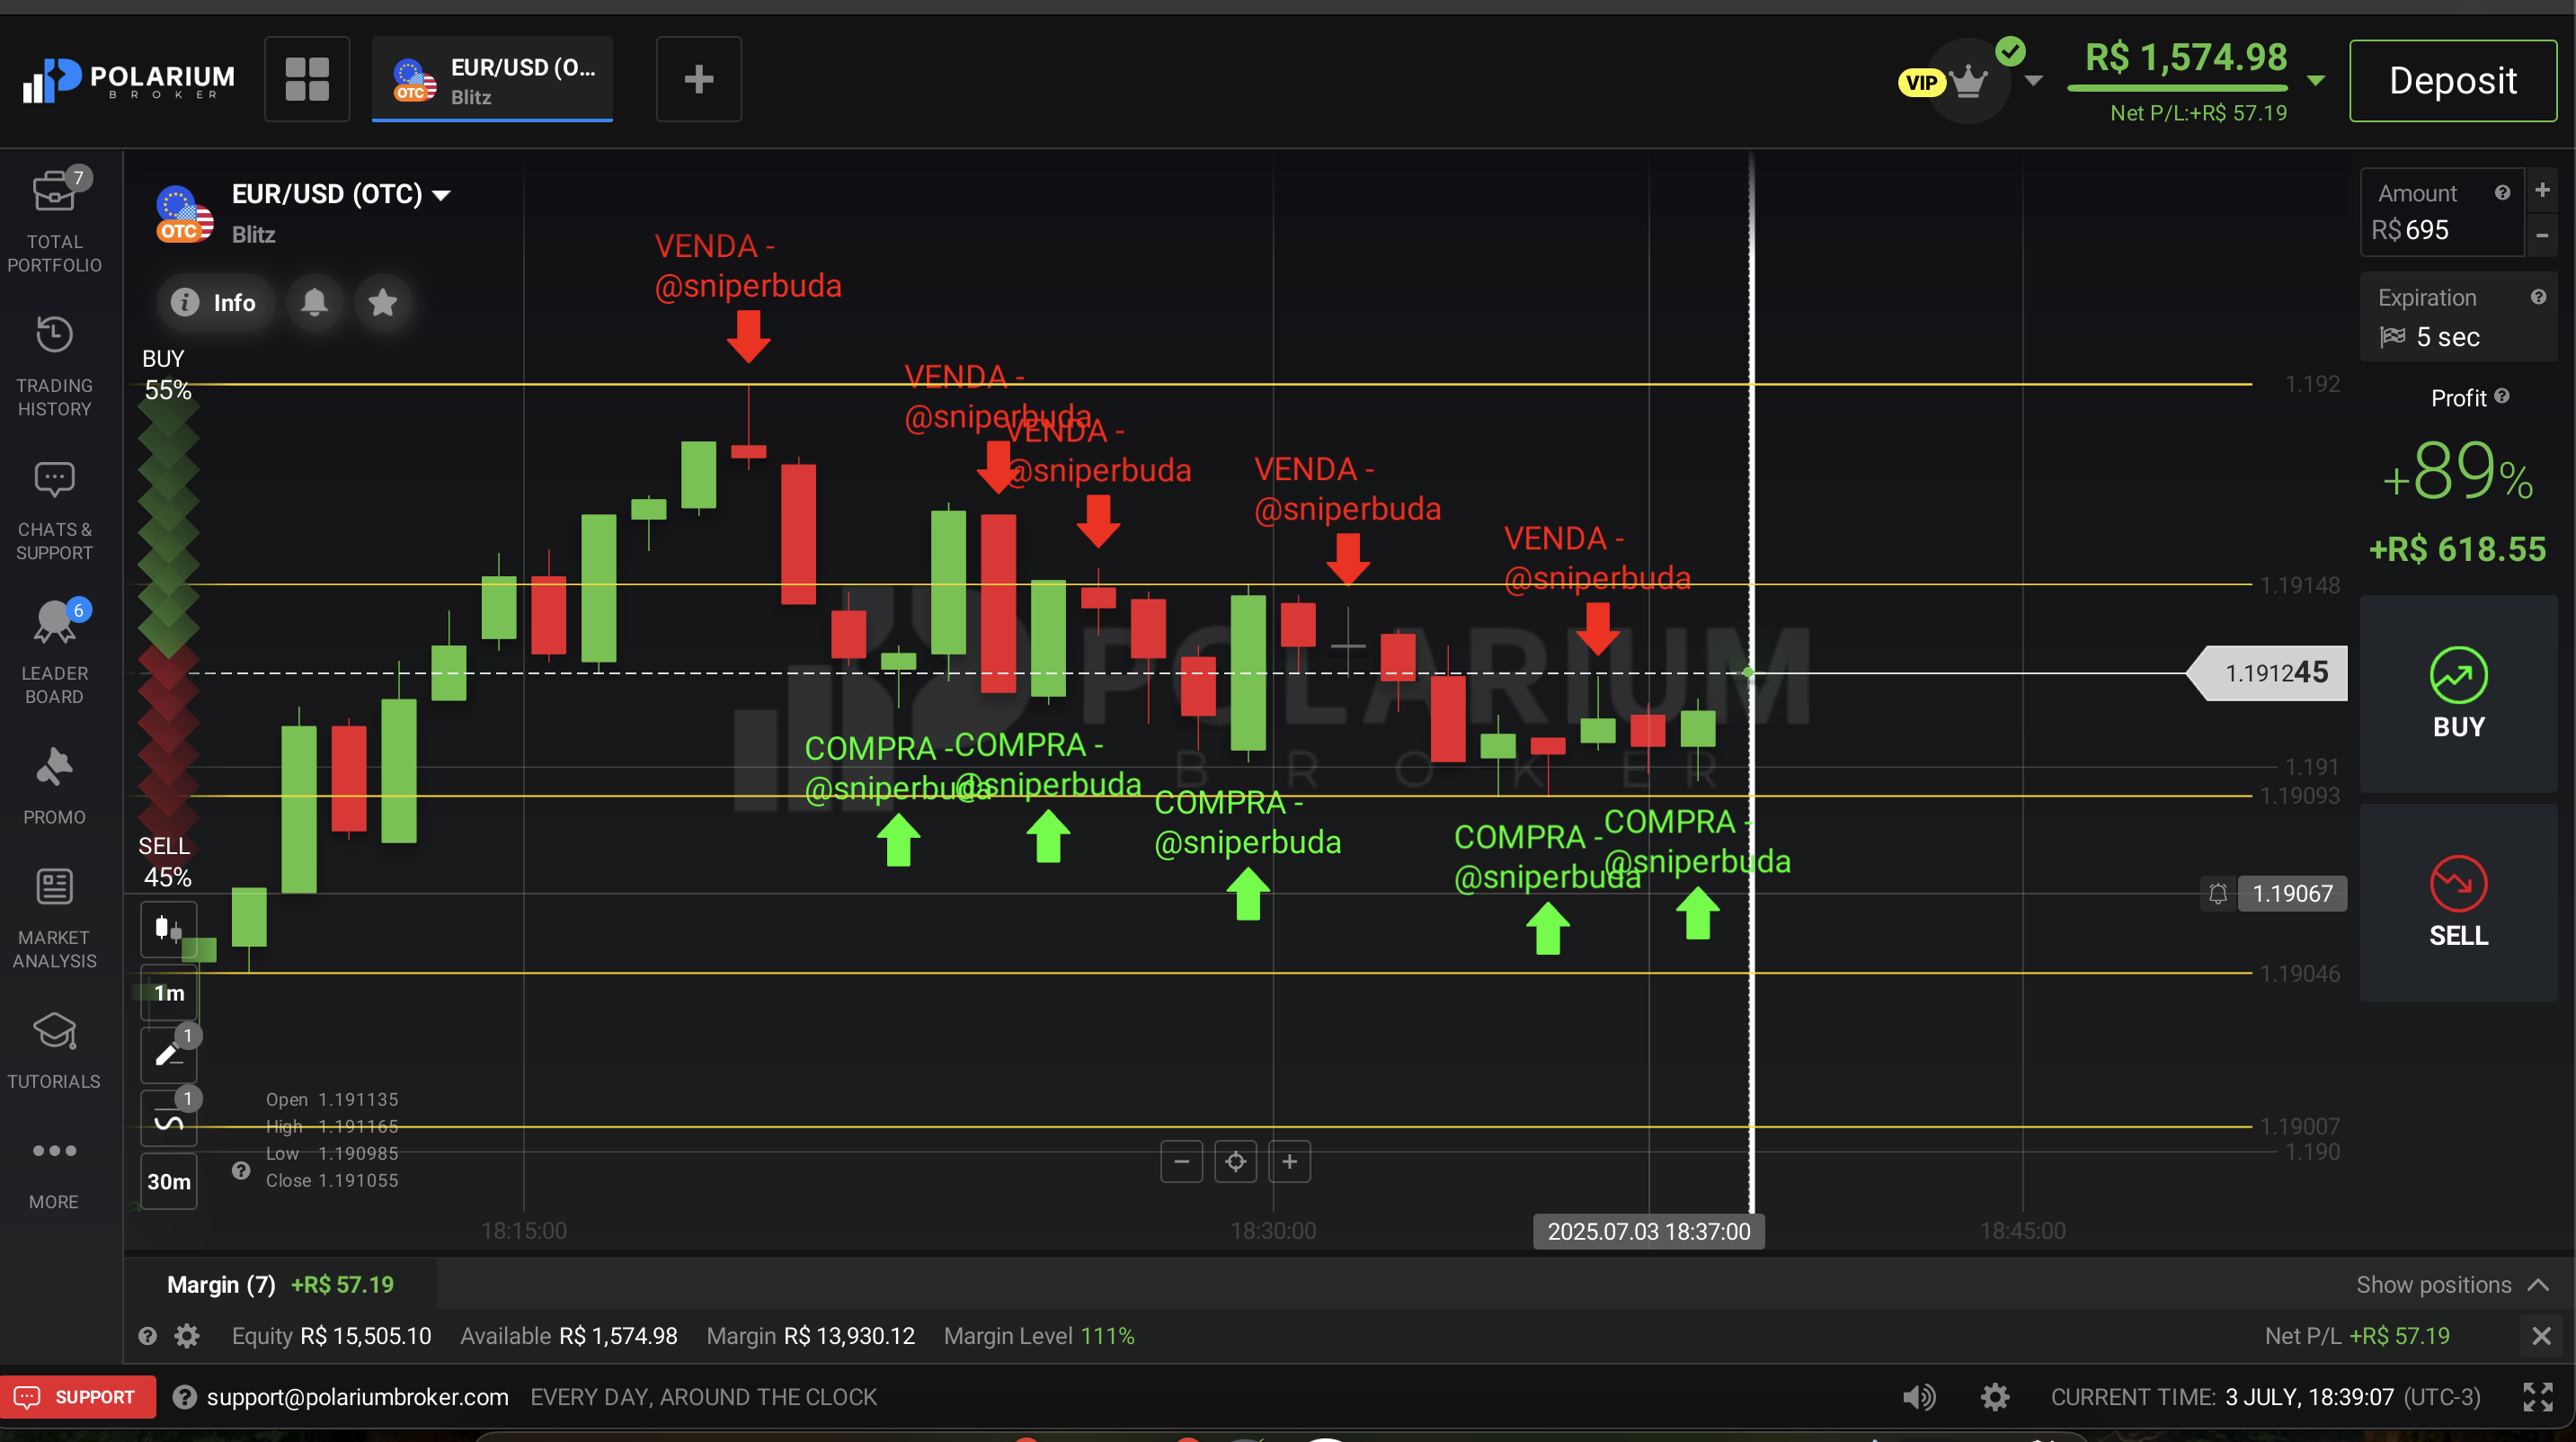This screenshot has height=1442, width=2576.
Task: Click the 1.19067 alert price tag
Action: [2292, 893]
